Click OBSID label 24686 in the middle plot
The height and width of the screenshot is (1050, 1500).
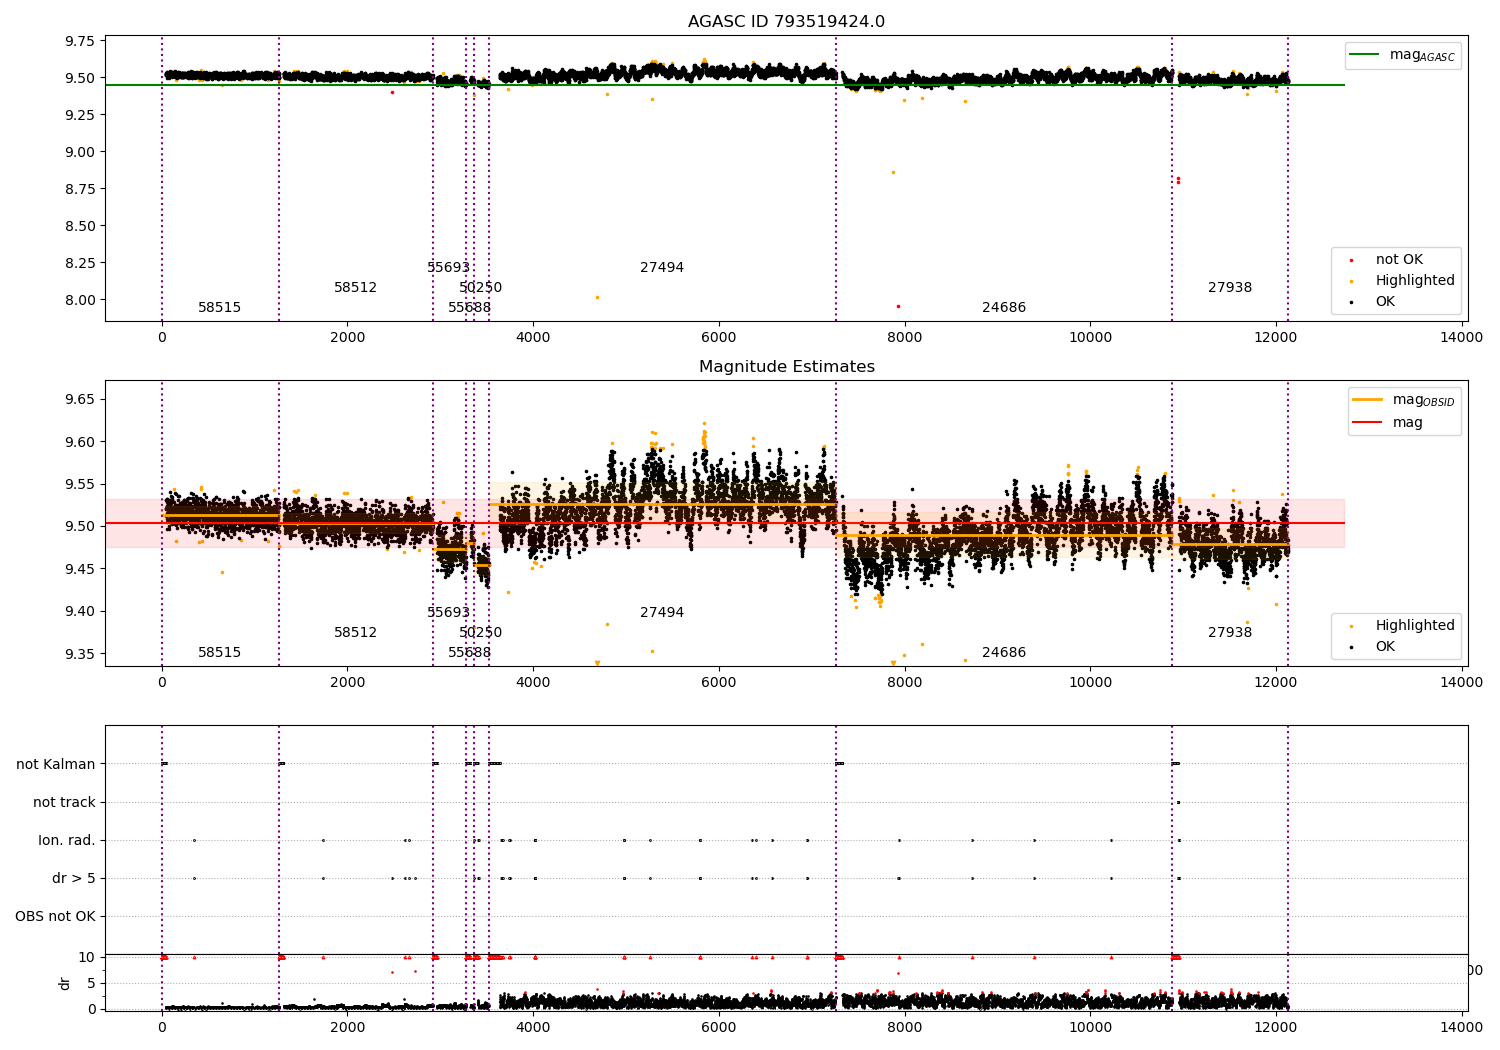(x=1004, y=653)
